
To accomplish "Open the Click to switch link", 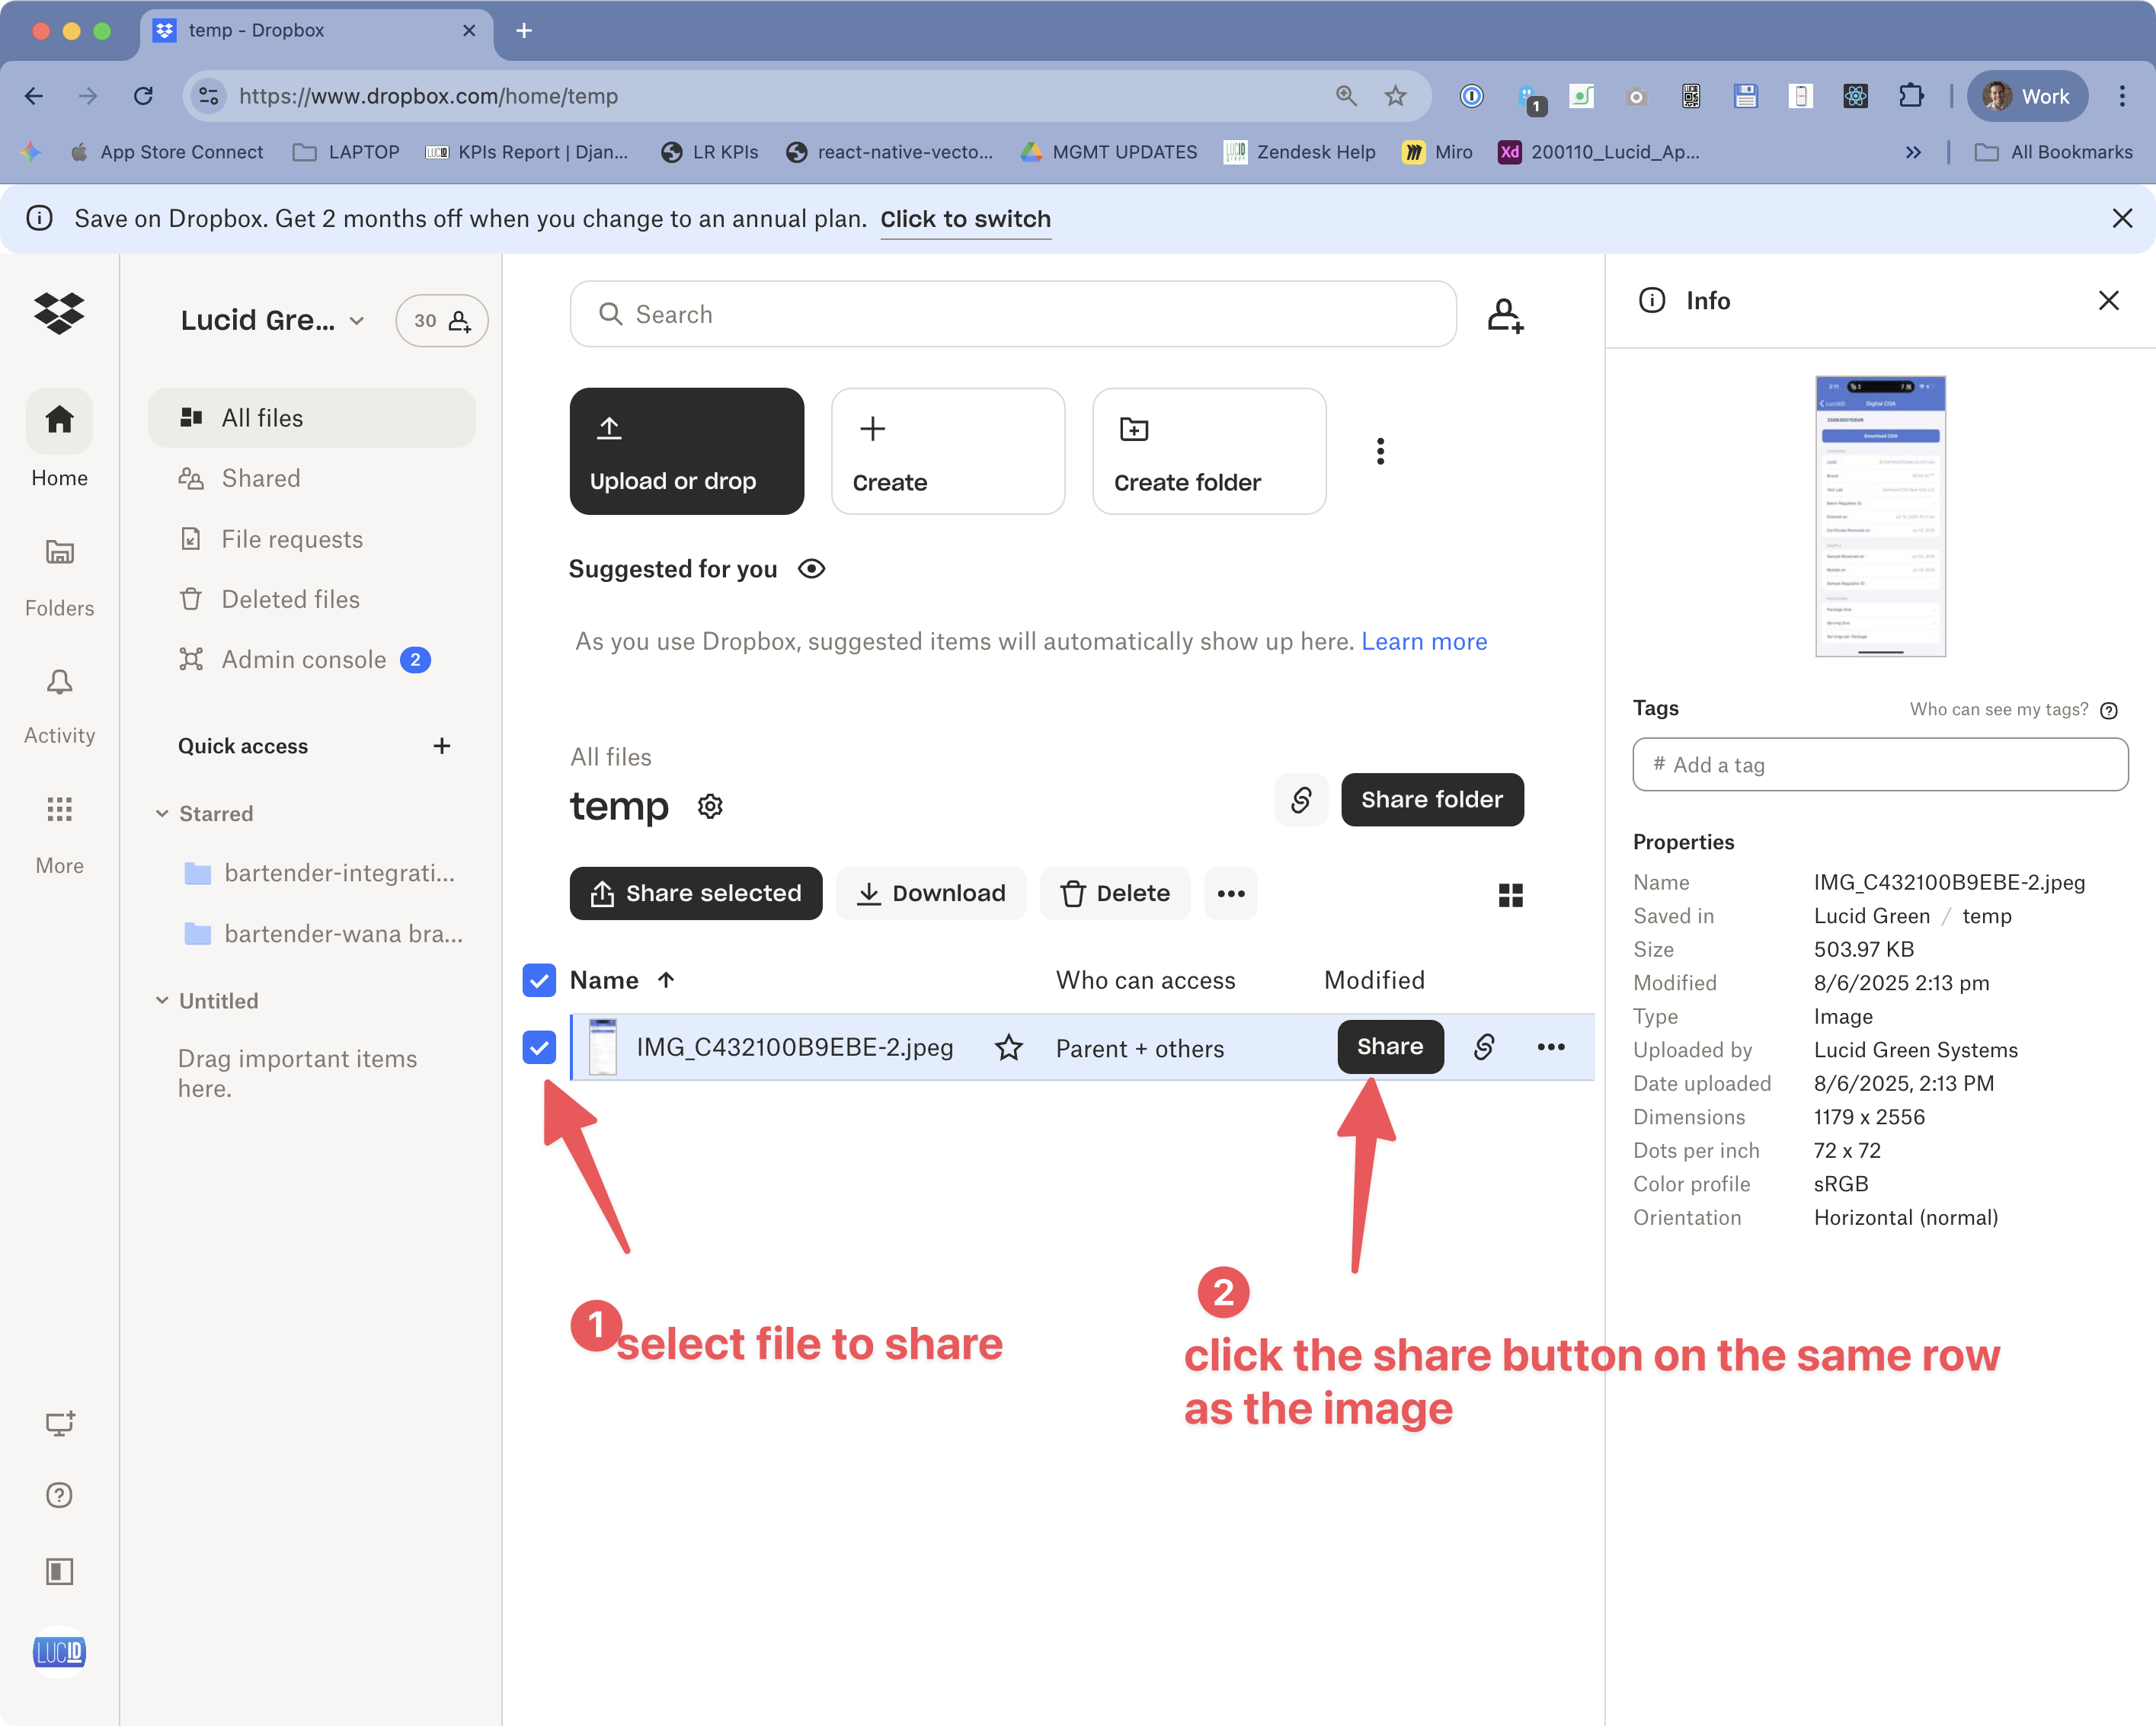I will coord(965,219).
